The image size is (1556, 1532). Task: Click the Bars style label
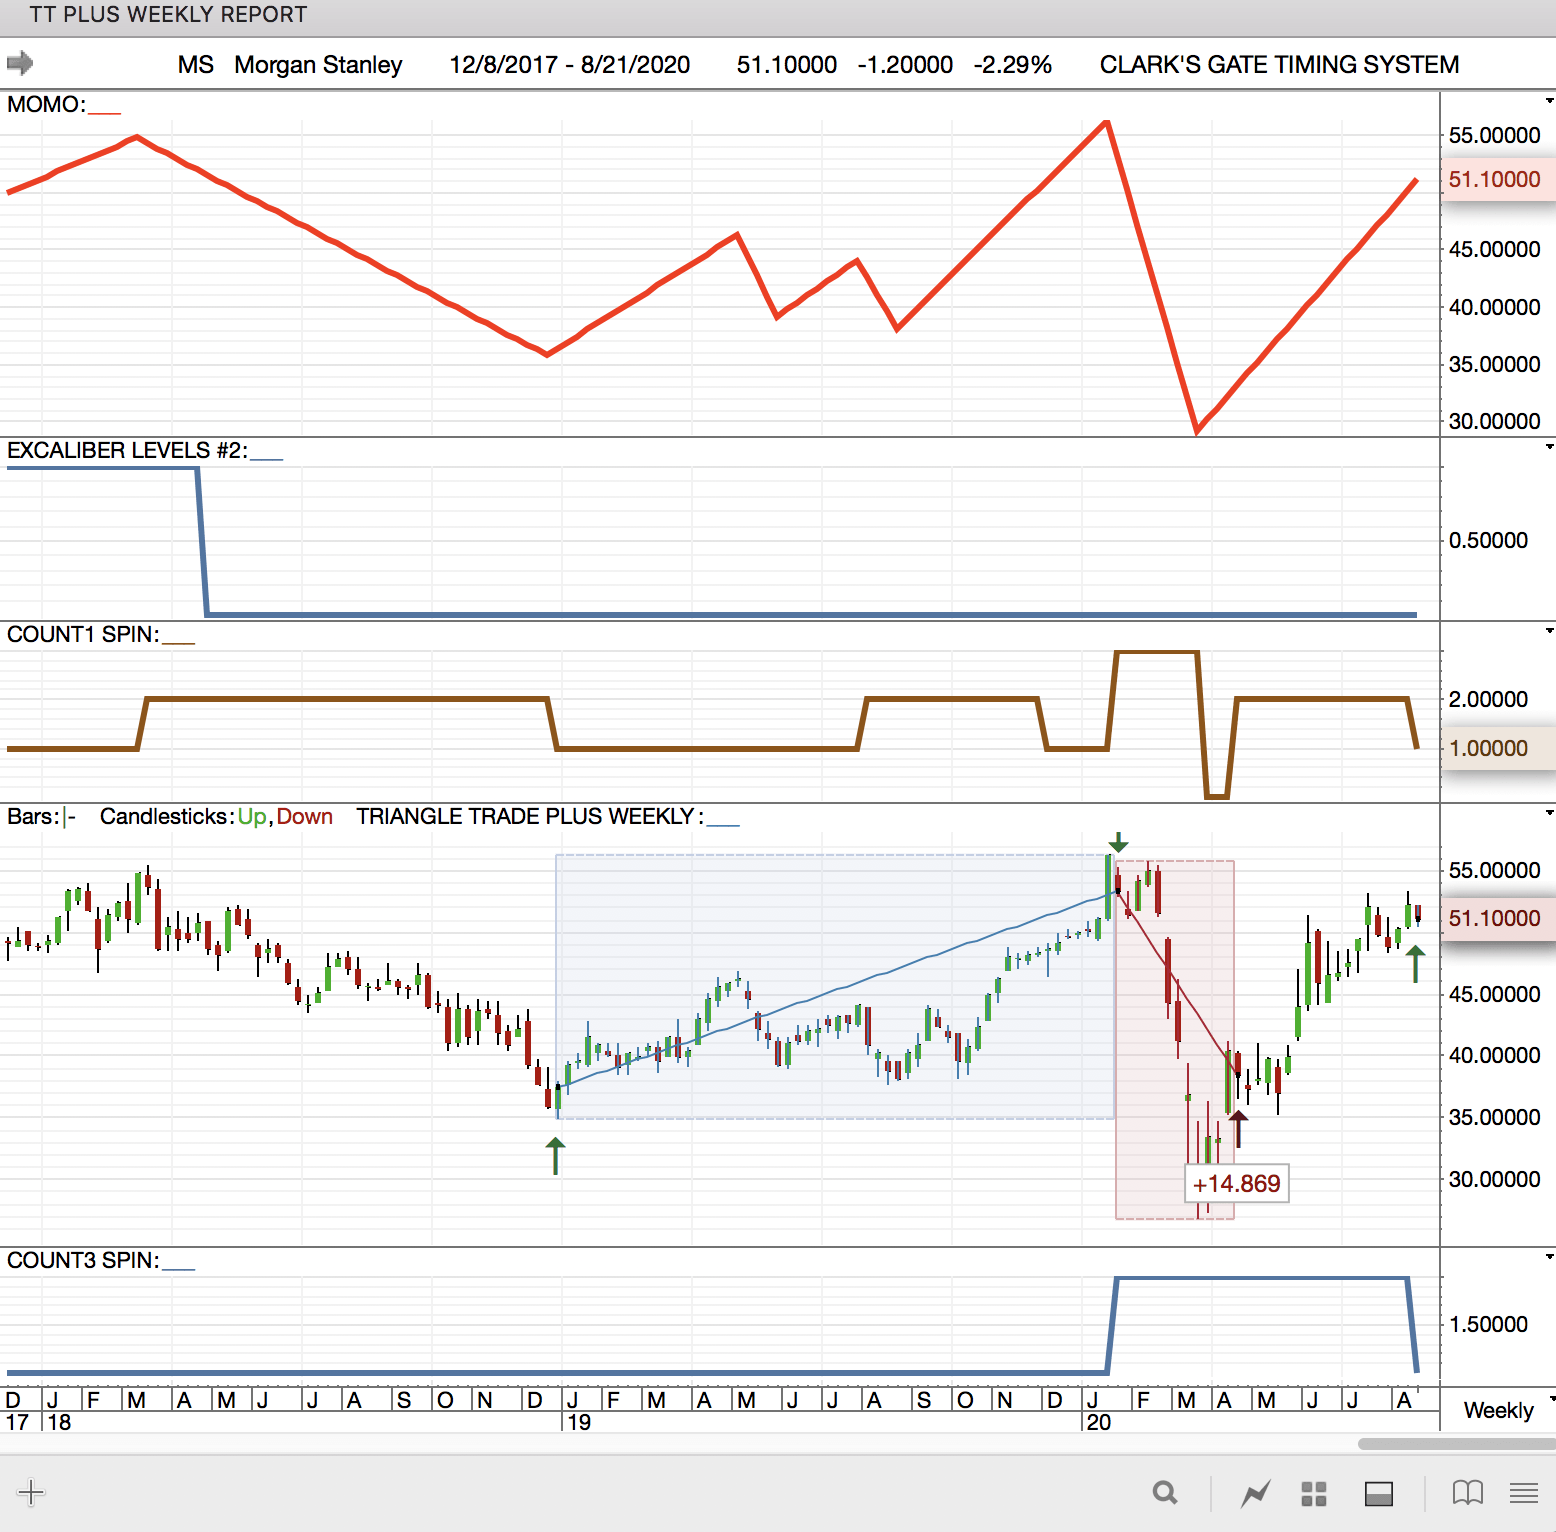[x=33, y=817]
